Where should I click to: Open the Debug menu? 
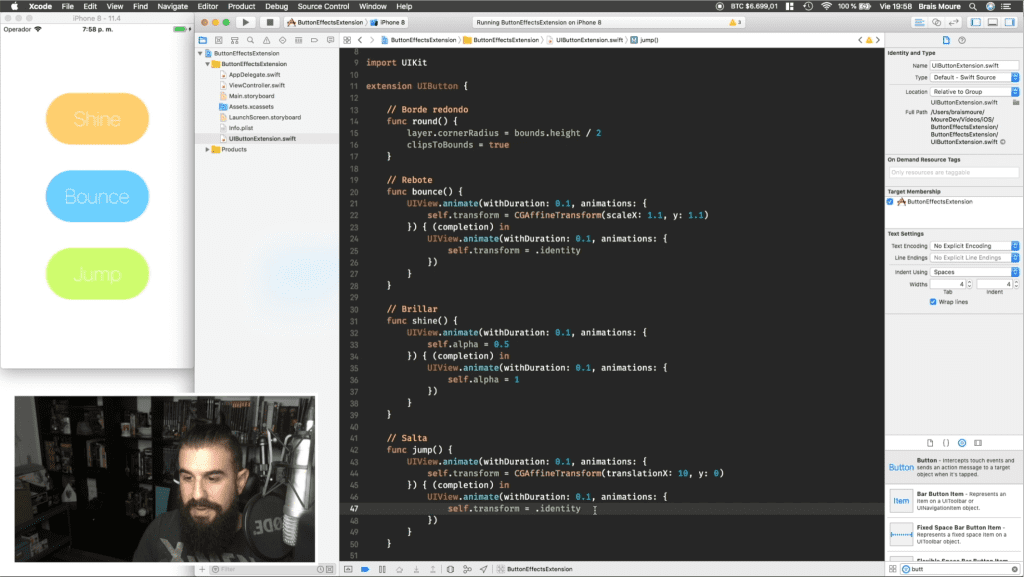(276, 6)
